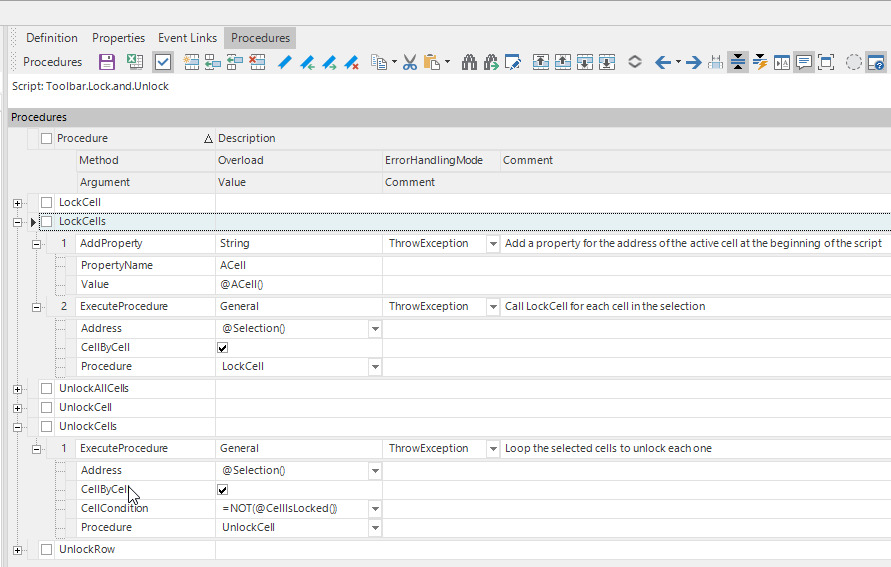Collapse the AddProperty step
The width and height of the screenshot is (891, 567).
(36, 244)
